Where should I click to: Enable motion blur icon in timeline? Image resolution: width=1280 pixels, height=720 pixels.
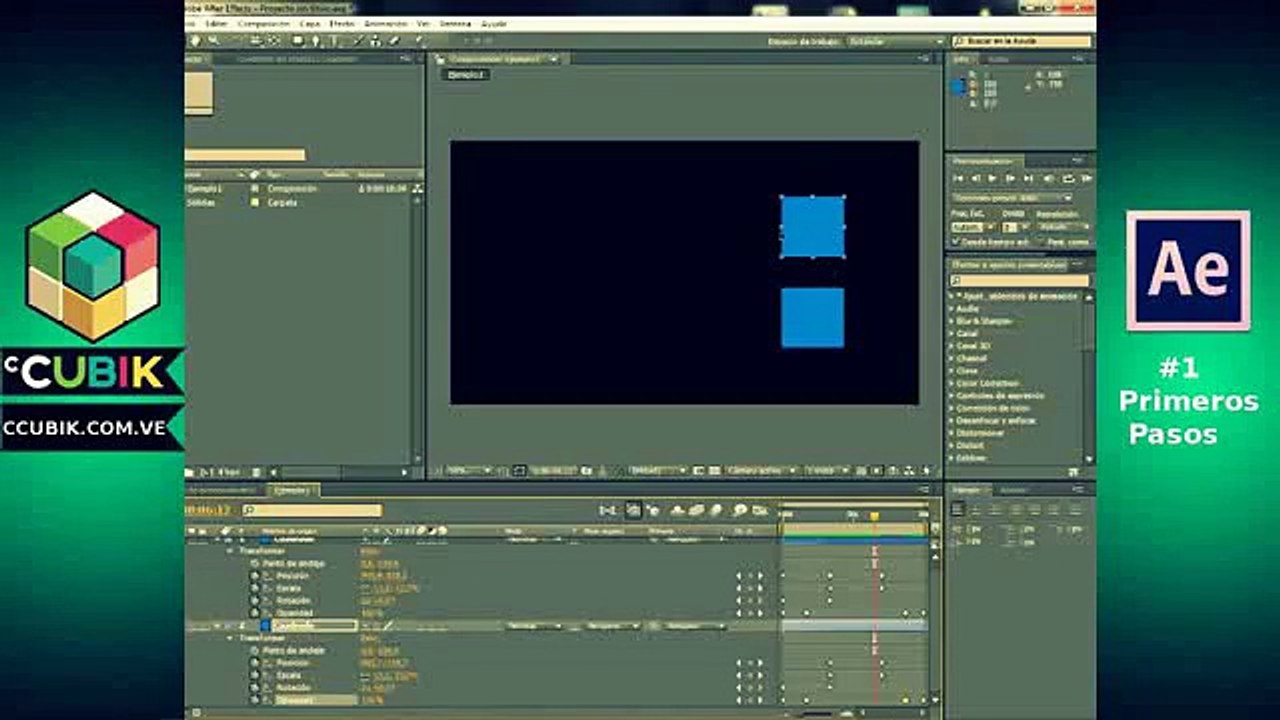(715, 510)
